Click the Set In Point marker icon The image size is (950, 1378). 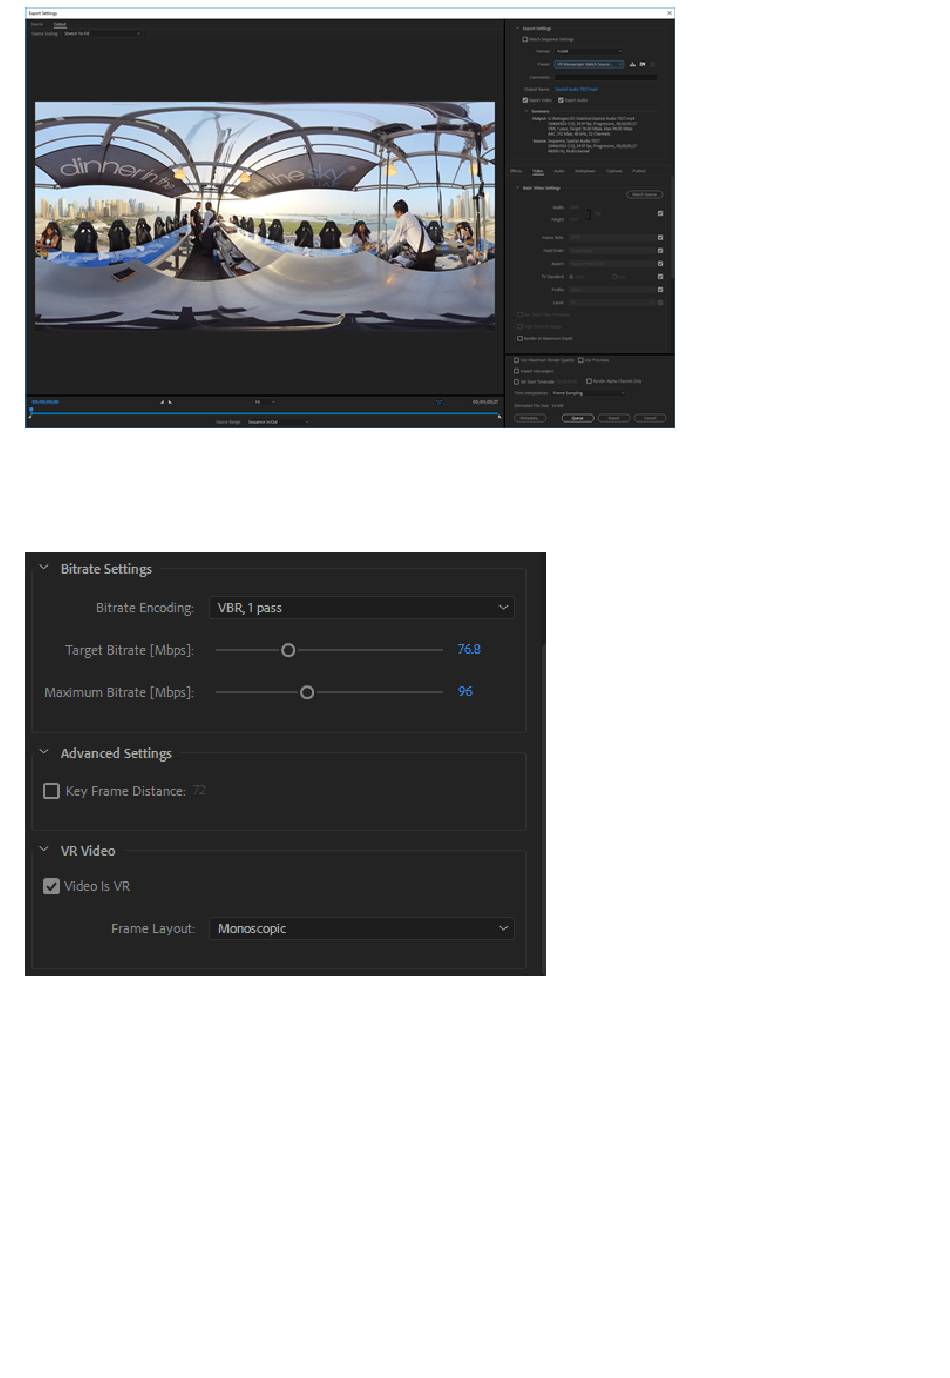(x=162, y=402)
